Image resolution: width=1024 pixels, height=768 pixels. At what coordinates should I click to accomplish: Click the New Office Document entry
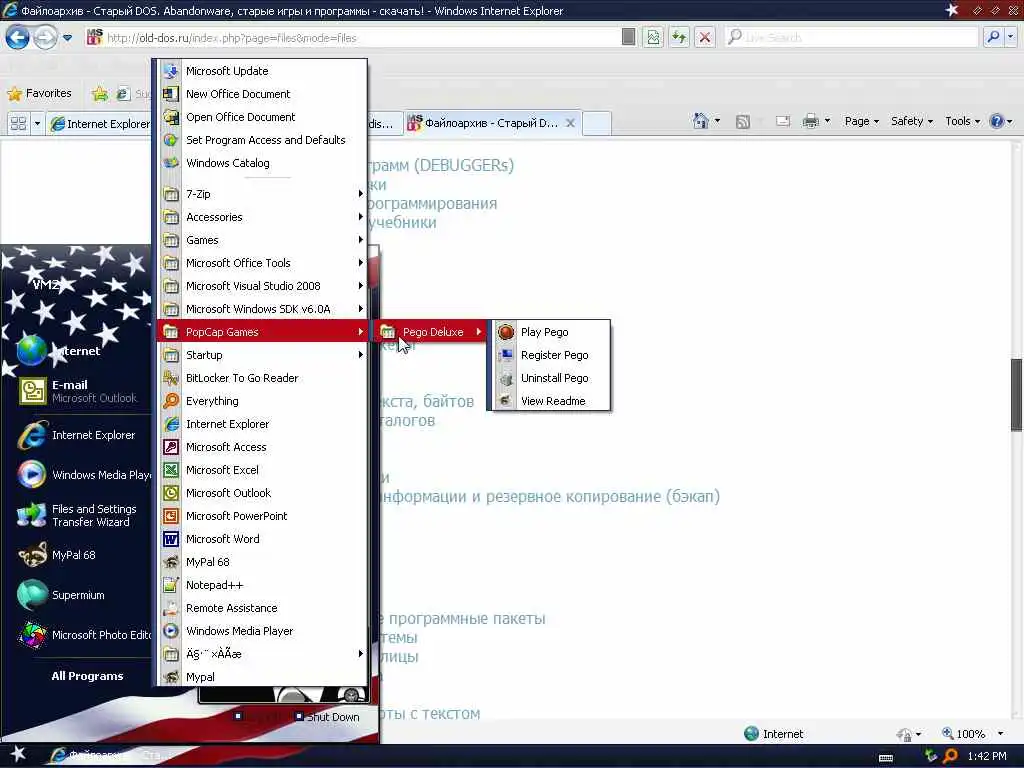(263, 94)
